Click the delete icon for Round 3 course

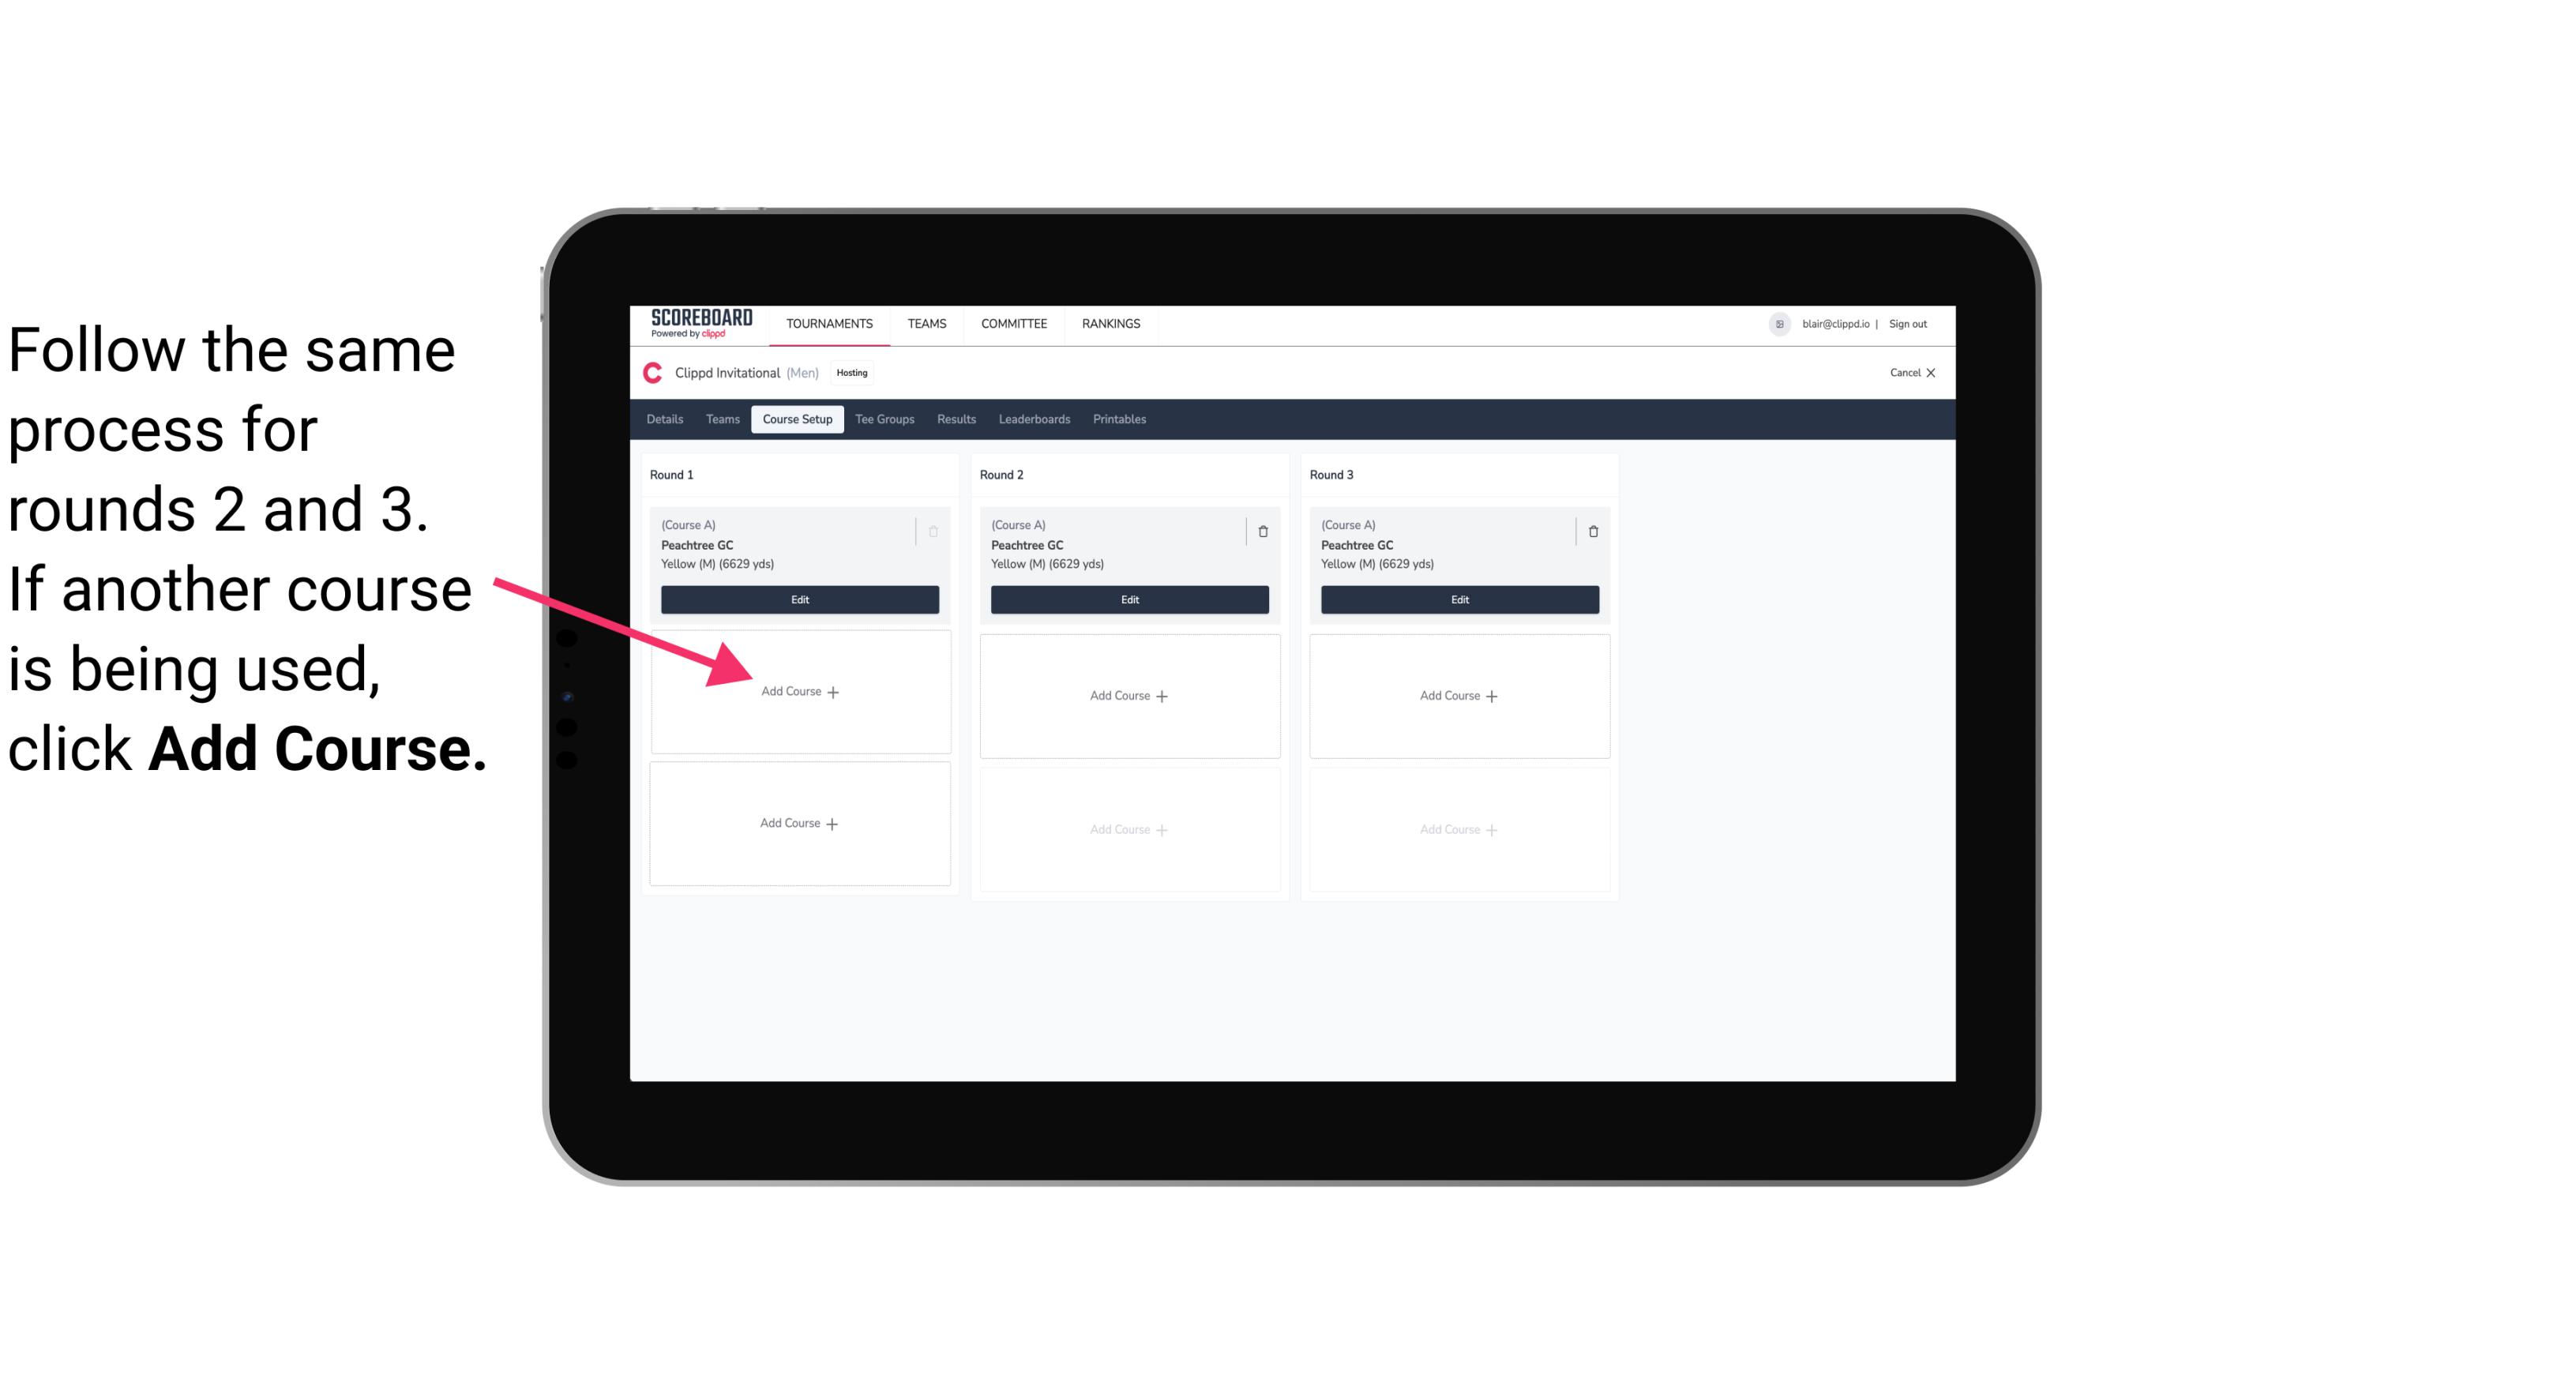tap(1594, 531)
